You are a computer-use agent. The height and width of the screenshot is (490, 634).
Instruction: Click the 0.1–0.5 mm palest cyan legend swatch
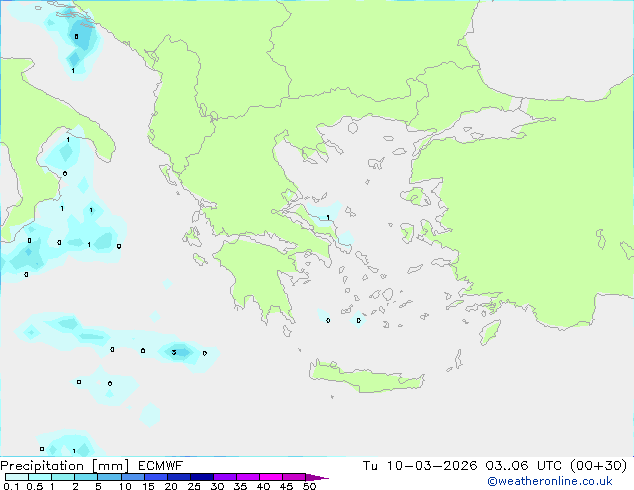17,477
